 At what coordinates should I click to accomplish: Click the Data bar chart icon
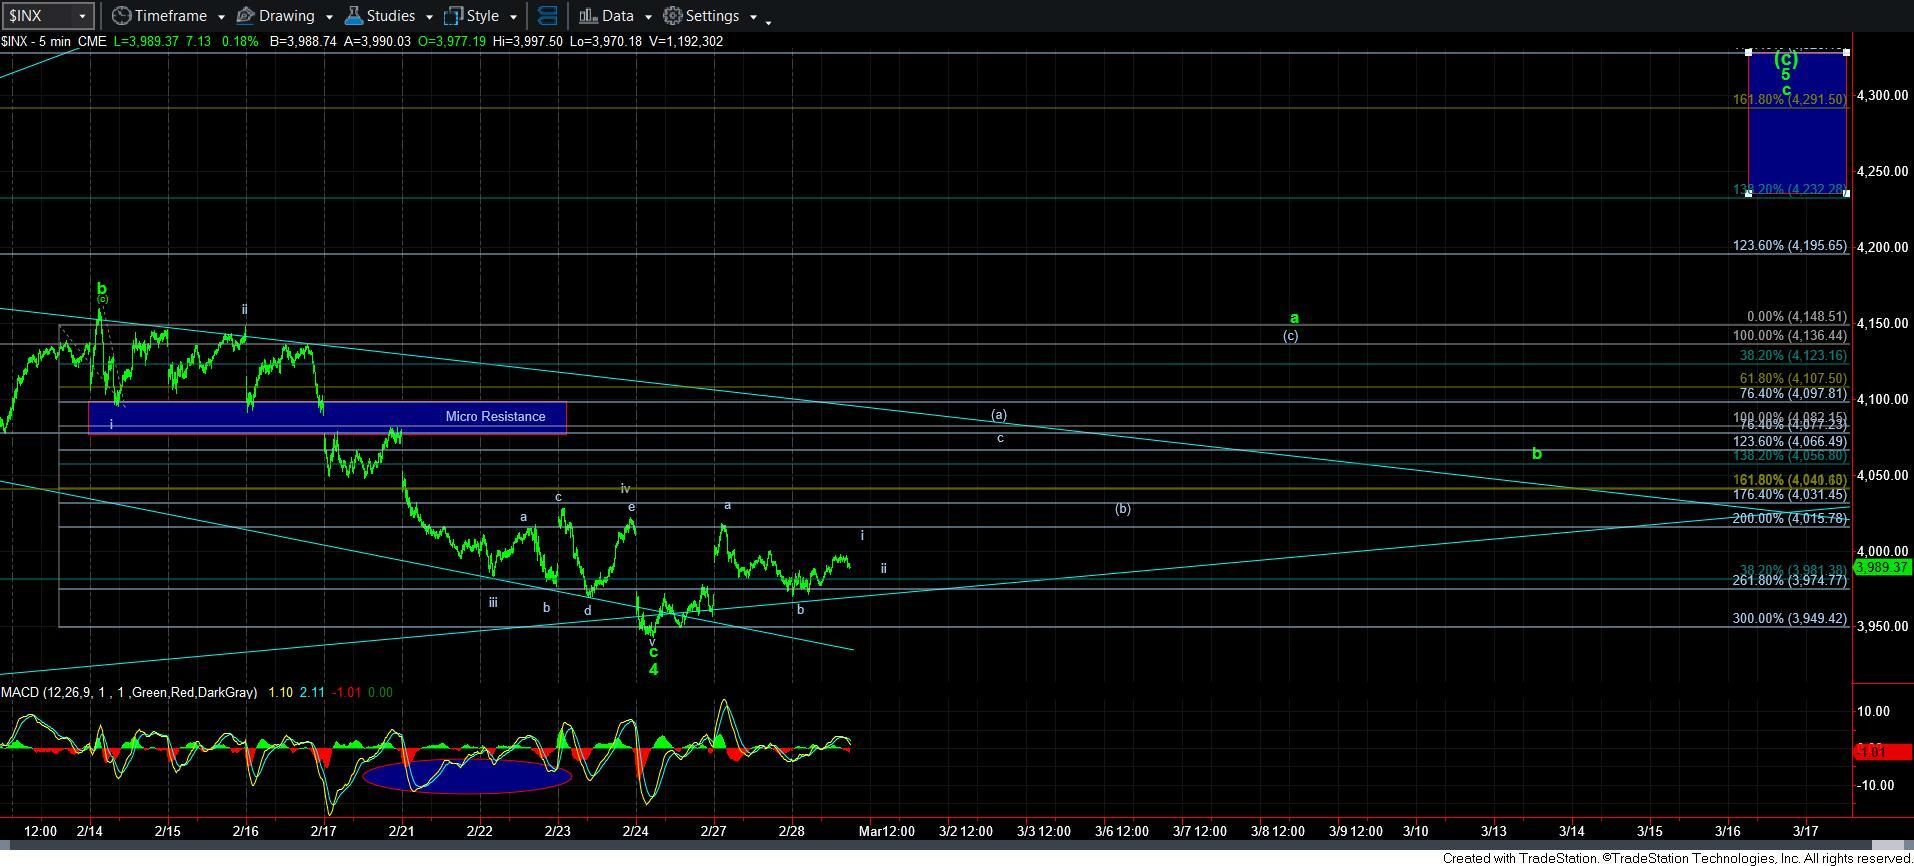tap(587, 16)
